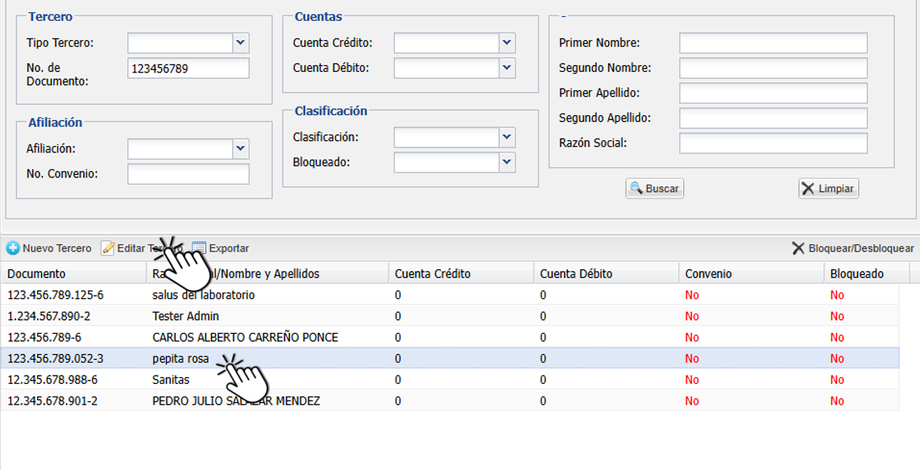Screen dimensions: 920x470
Task: Click document '123.456.789.052-3'
Action: [56, 359]
